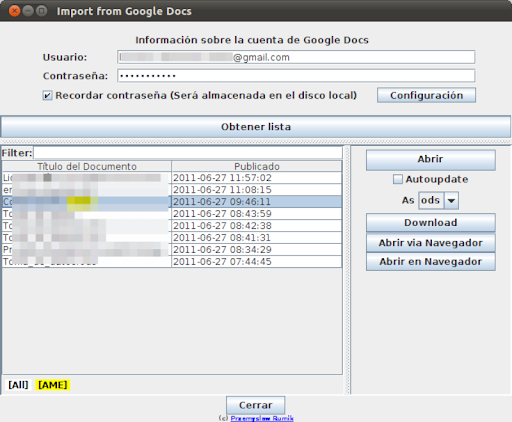Open the Przemyslaw Rumik author link
This screenshot has width=512, height=422.
coord(262,418)
